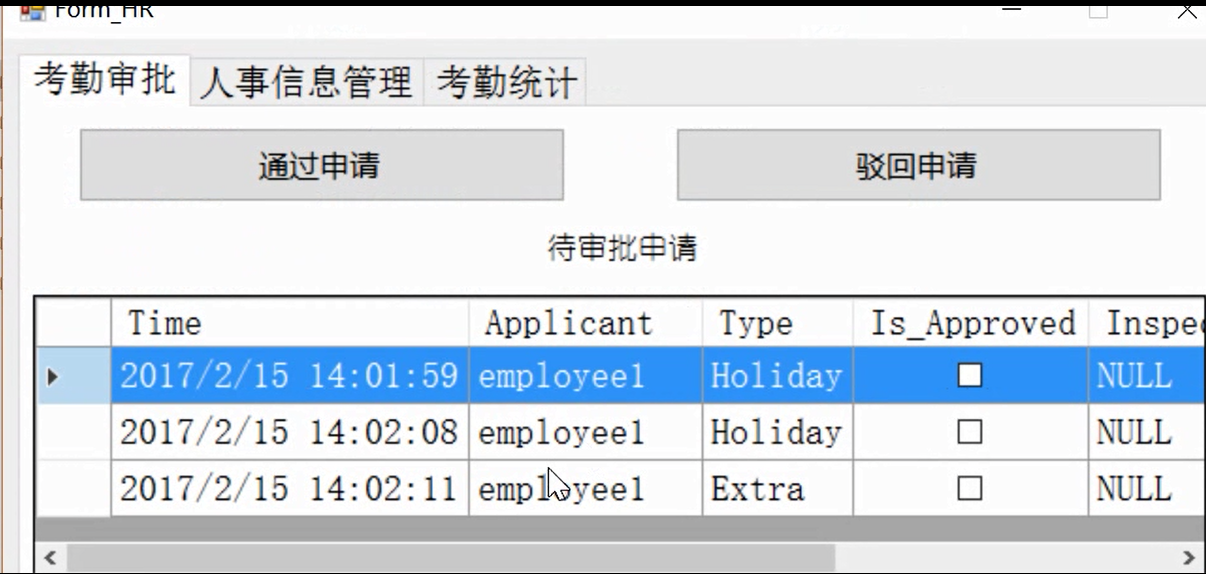
Task: Click the Applicant column header
Action: click(x=586, y=322)
